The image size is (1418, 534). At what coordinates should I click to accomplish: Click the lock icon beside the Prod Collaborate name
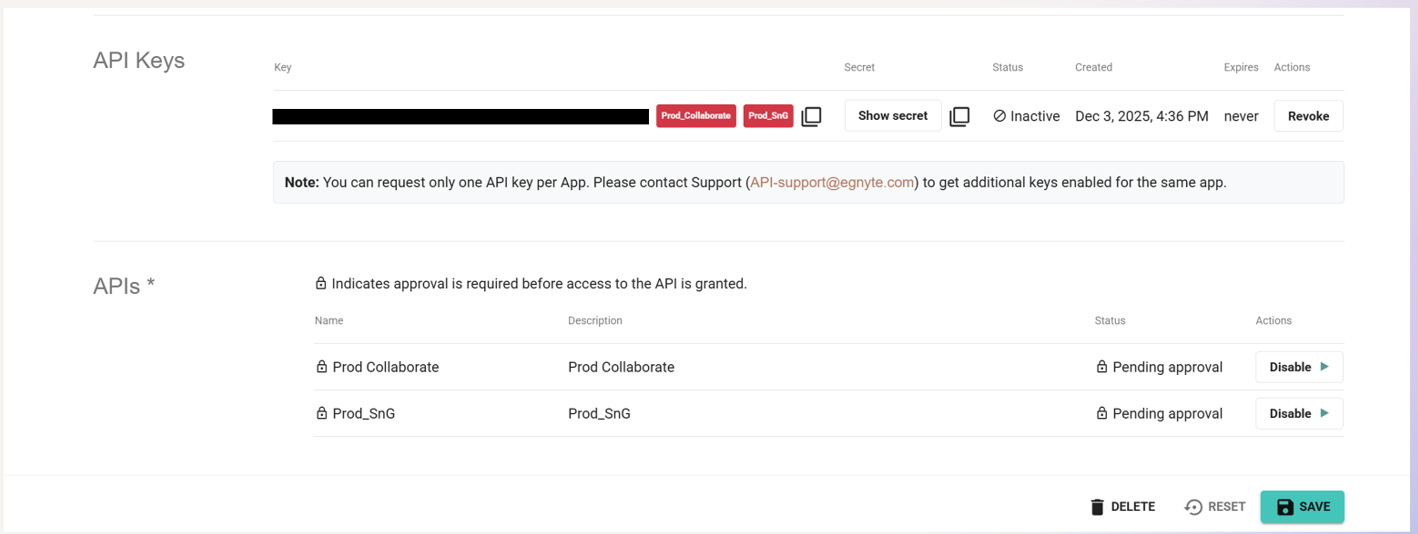[322, 367]
